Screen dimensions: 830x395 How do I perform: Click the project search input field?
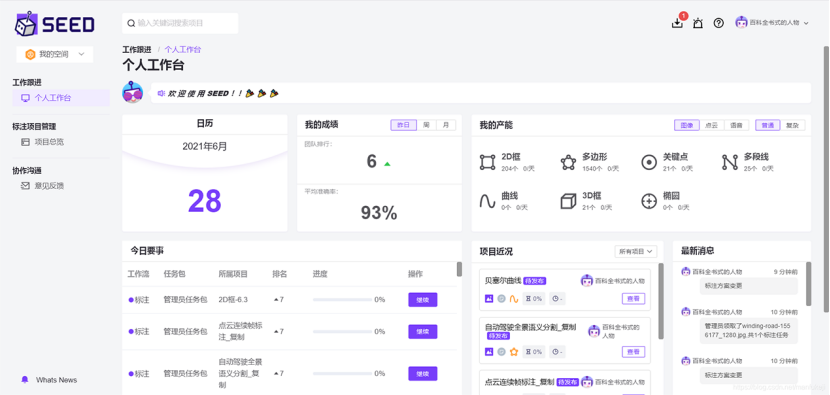tap(180, 23)
